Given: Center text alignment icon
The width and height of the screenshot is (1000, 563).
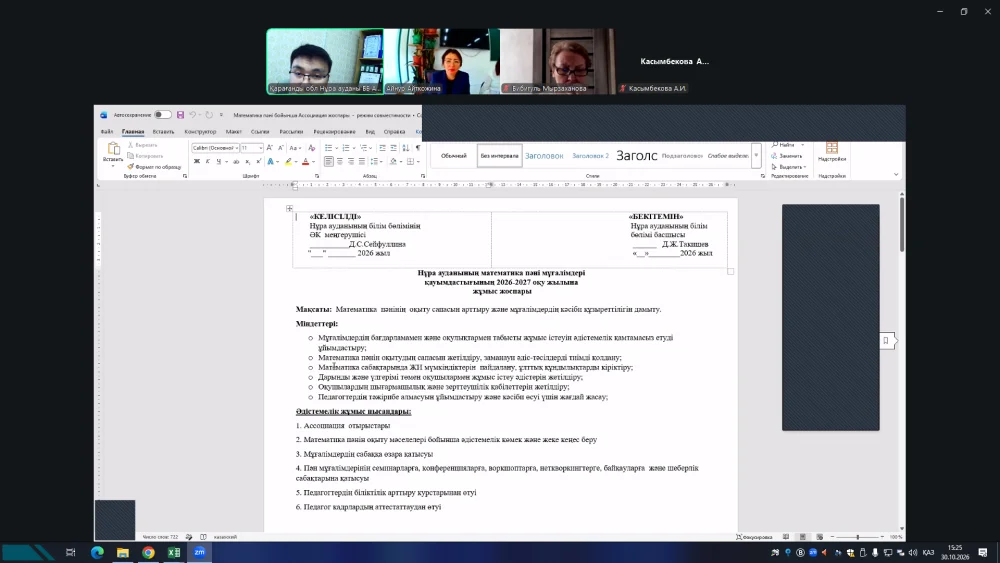Looking at the screenshot, I should [340, 162].
